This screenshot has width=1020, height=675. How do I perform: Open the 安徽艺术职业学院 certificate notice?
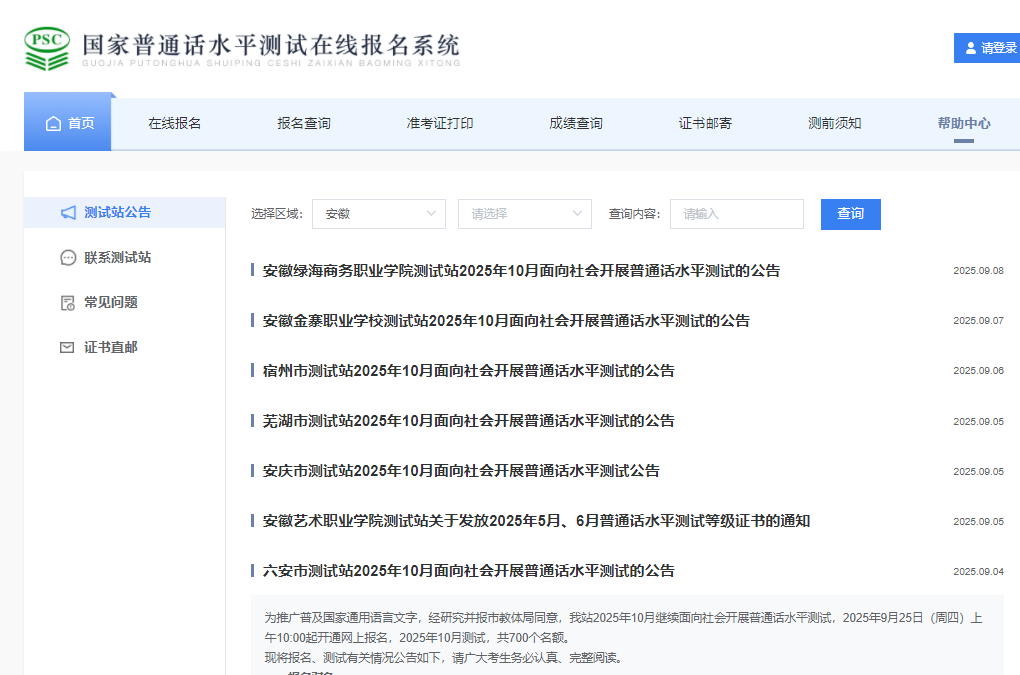pyautogui.click(x=535, y=521)
